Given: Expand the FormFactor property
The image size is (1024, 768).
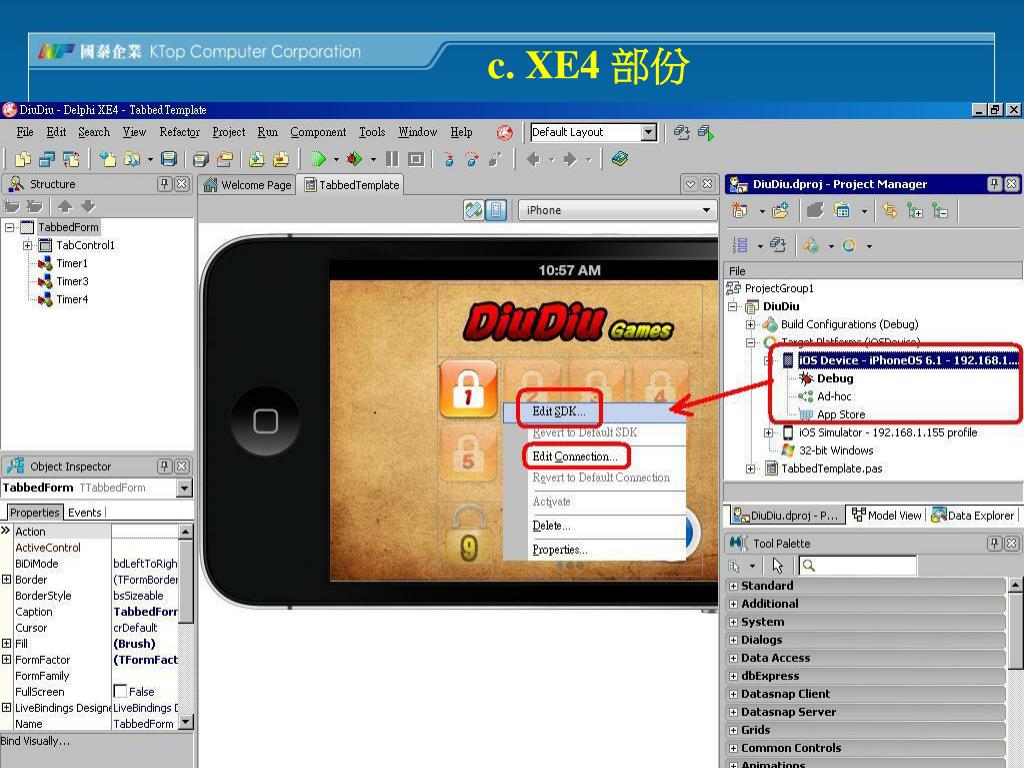Looking at the screenshot, I should [7, 660].
